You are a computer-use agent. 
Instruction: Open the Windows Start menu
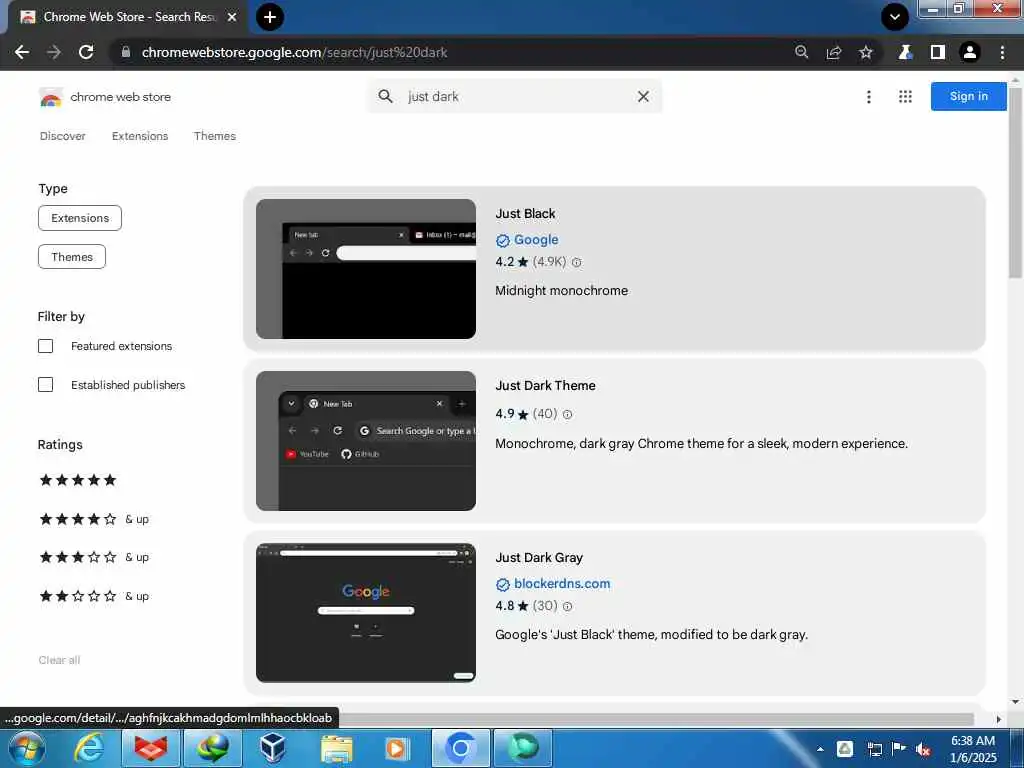point(27,748)
